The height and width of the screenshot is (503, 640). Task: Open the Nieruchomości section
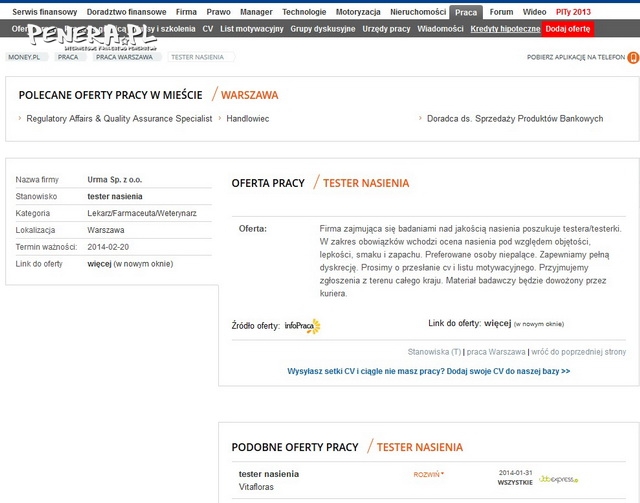[418, 12]
